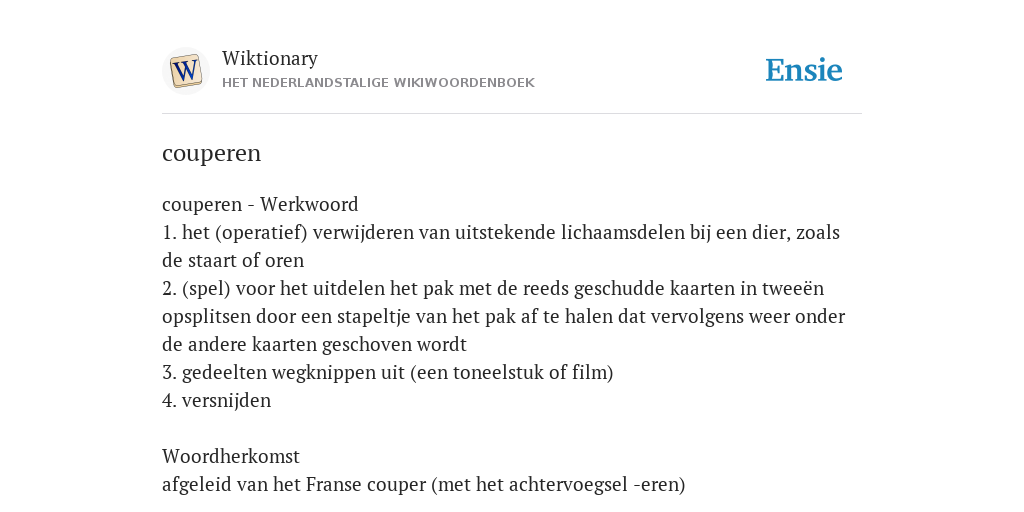Click the line "afgeleid van het Franse couper"
Screen dimensions: 1024x512
pos(424,485)
